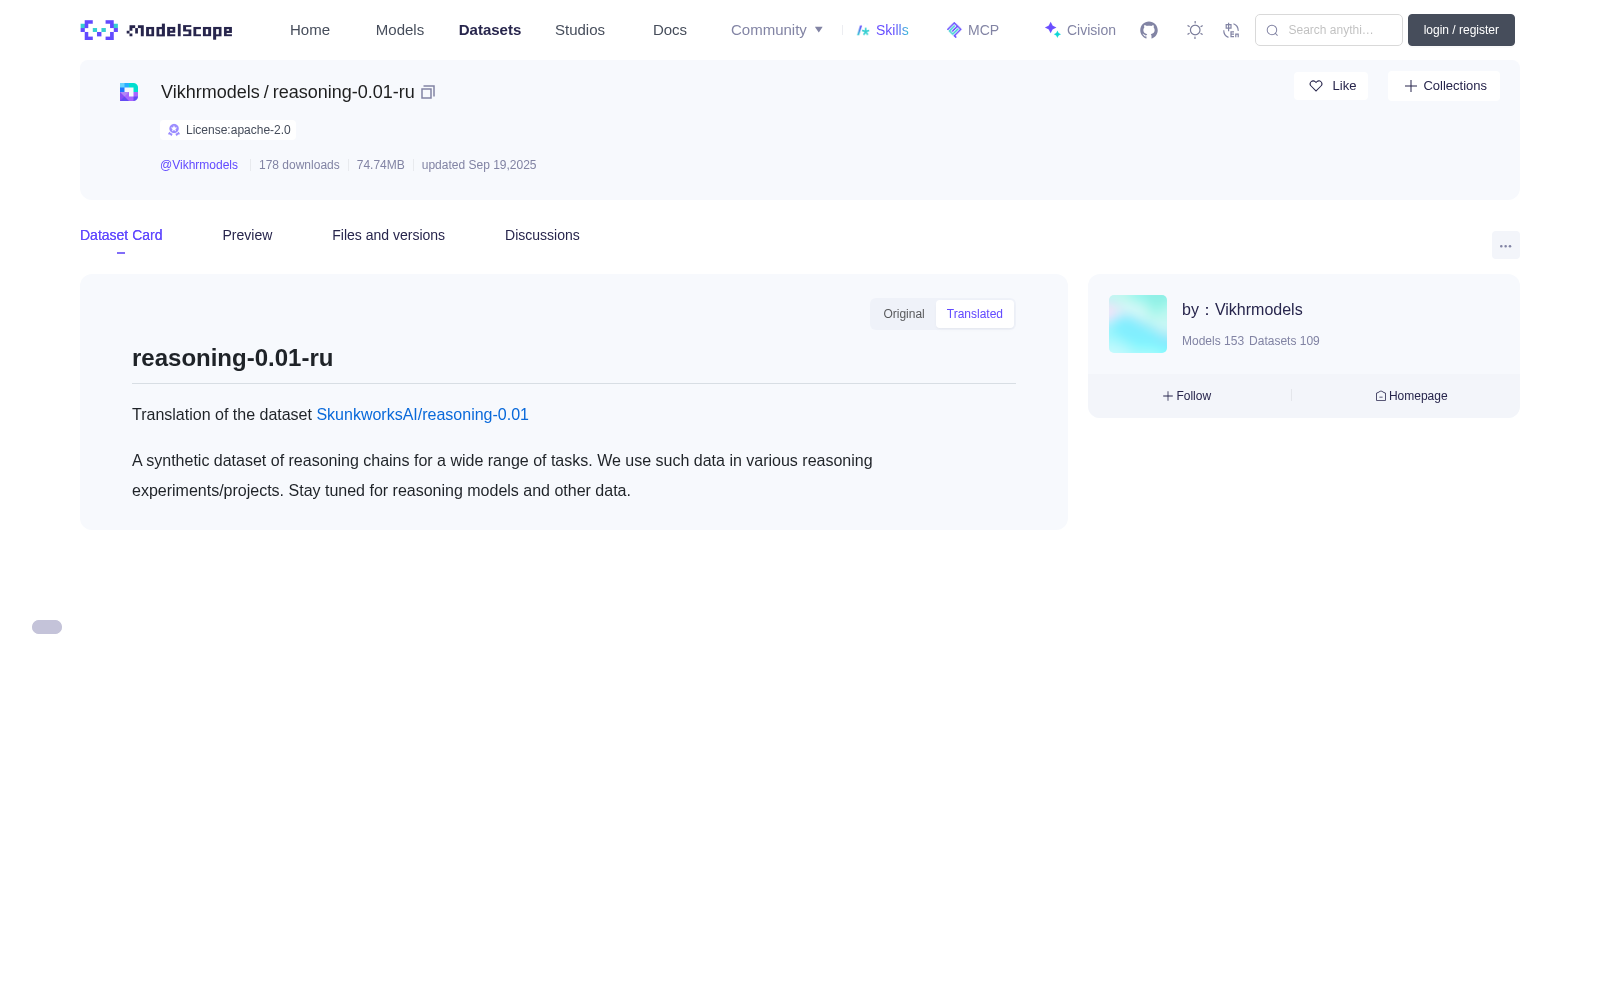Toggle the light/dark theme sun icon
Viewport: 1600px width, 1000px height.
tap(1195, 30)
